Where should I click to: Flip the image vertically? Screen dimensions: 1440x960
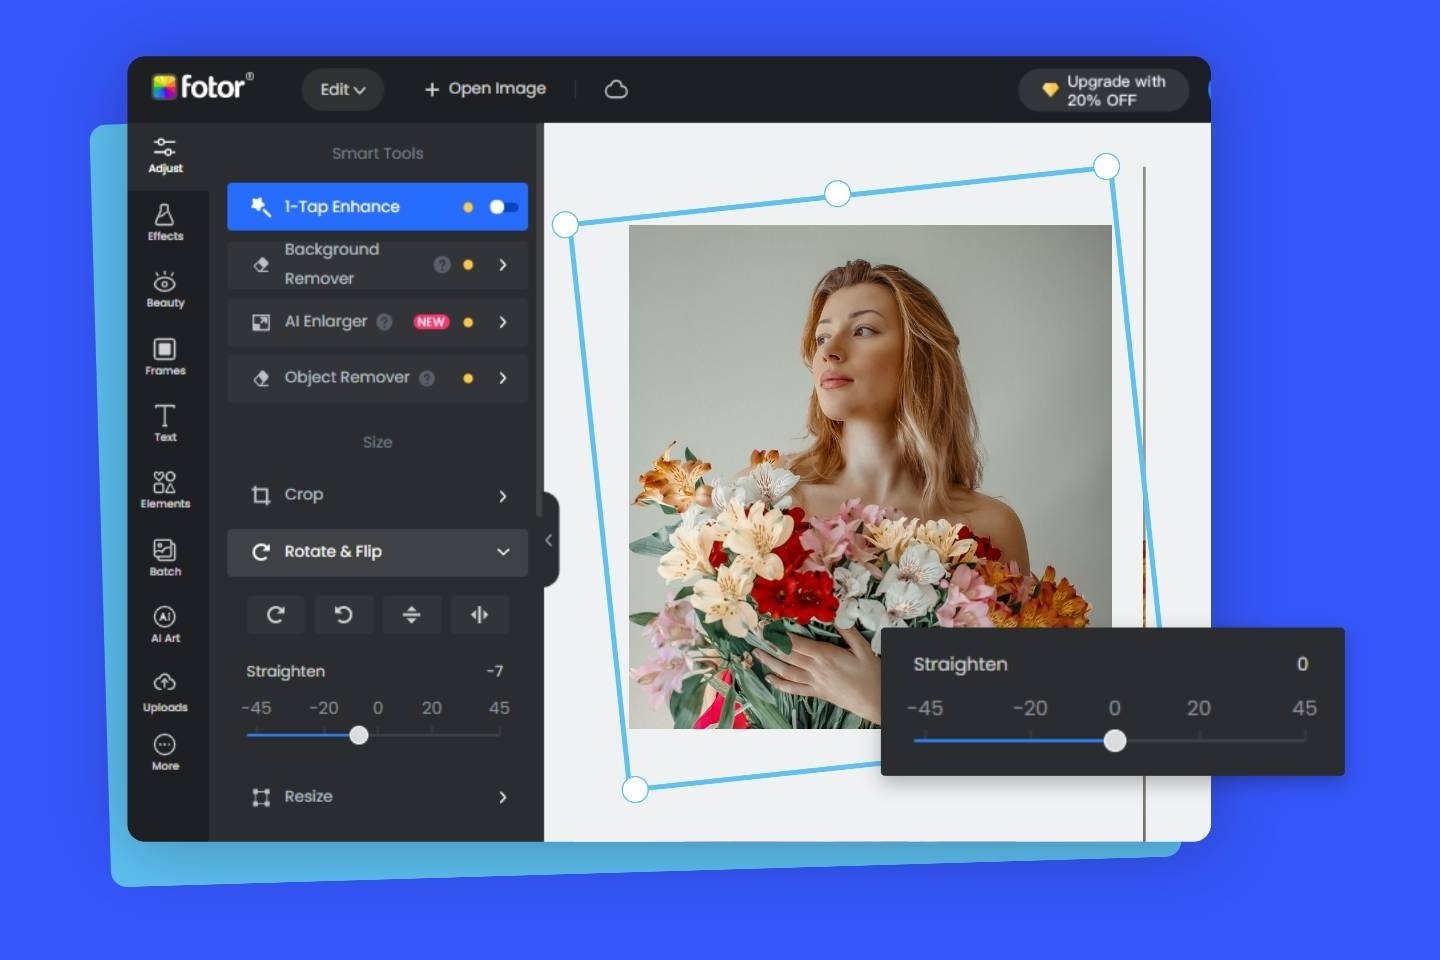[411, 615]
